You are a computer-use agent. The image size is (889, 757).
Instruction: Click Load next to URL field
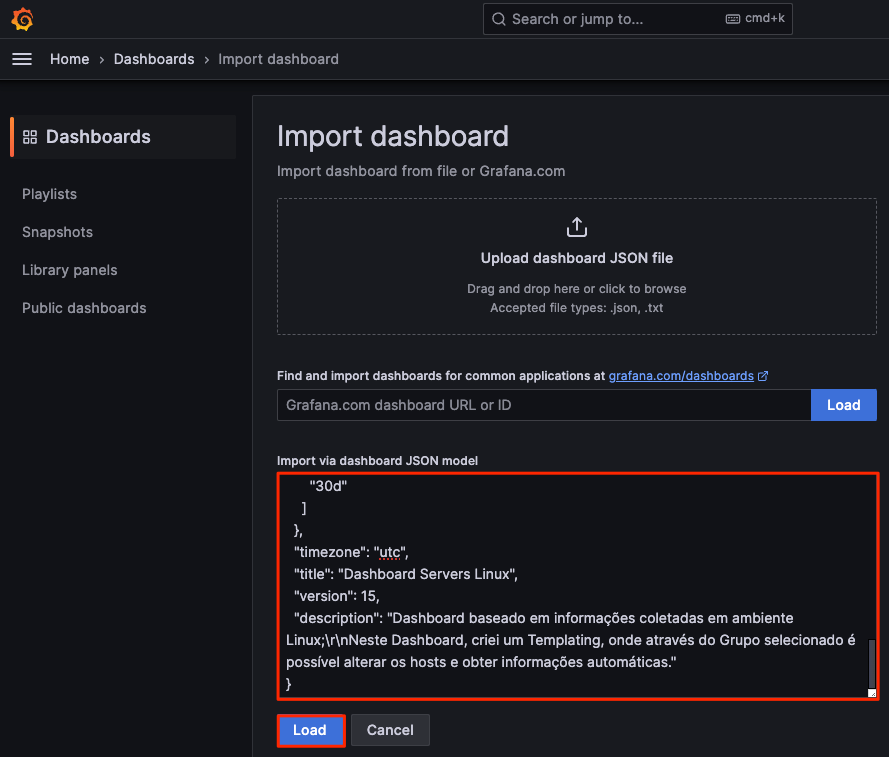[844, 405]
